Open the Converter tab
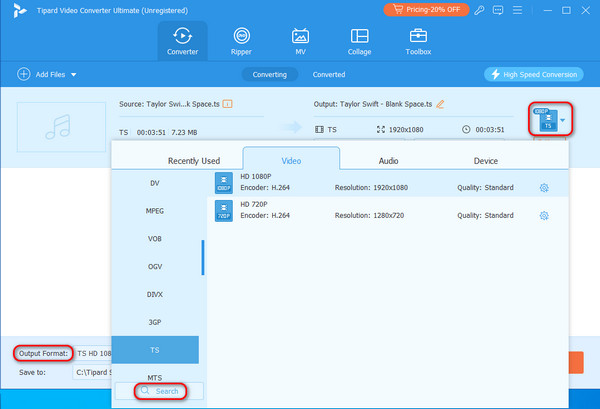Viewport: 600px width, 409px height. pos(182,41)
